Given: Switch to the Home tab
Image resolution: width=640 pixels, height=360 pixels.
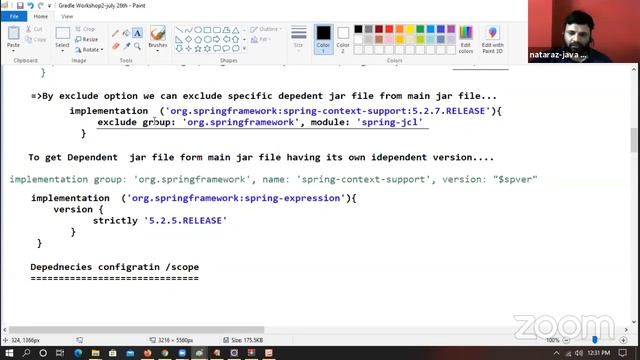Looking at the screenshot, I should tap(40, 16).
